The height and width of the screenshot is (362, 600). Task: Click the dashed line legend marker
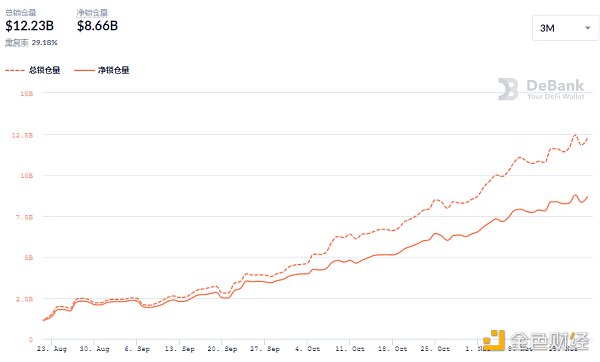tap(15, 70)
